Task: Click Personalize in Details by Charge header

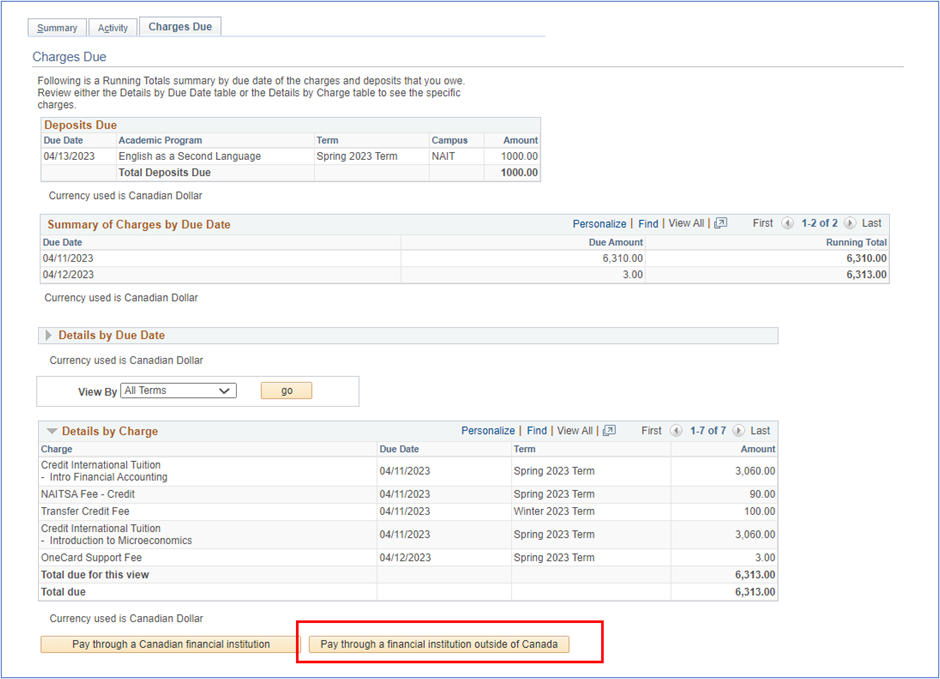Action: coord(487,430)
